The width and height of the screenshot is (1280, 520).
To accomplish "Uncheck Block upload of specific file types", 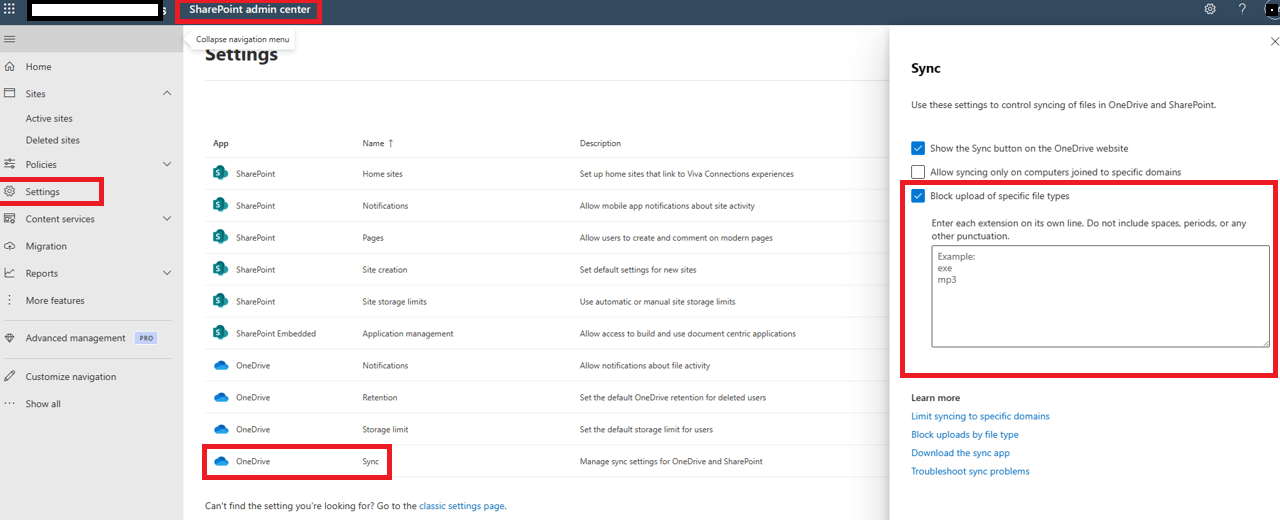I will coord(918,196).
